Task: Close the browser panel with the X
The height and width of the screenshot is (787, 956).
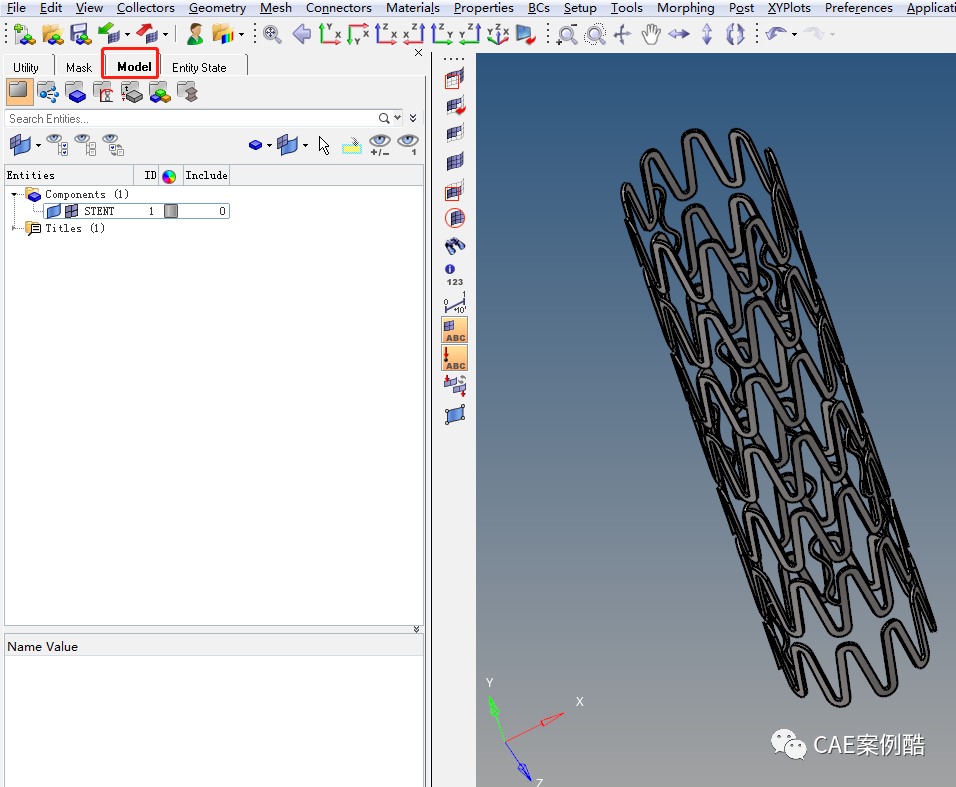Action: 418,53
